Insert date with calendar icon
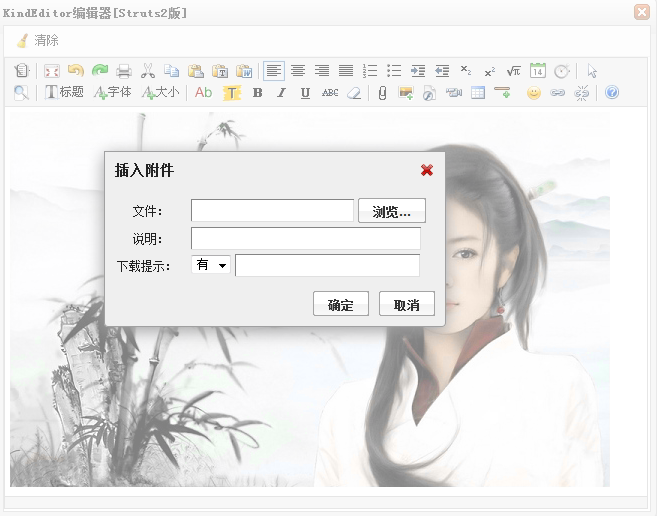 538,70
